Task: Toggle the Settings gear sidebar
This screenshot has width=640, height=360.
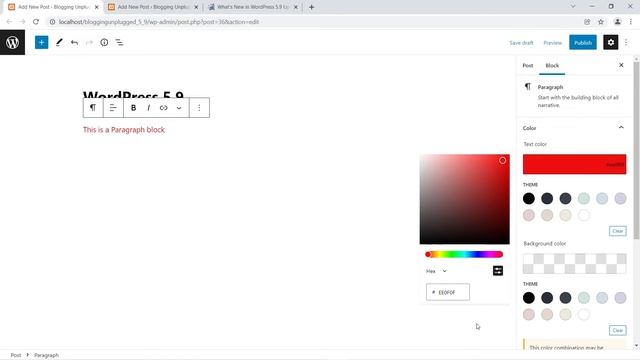Action: [611, 42]
